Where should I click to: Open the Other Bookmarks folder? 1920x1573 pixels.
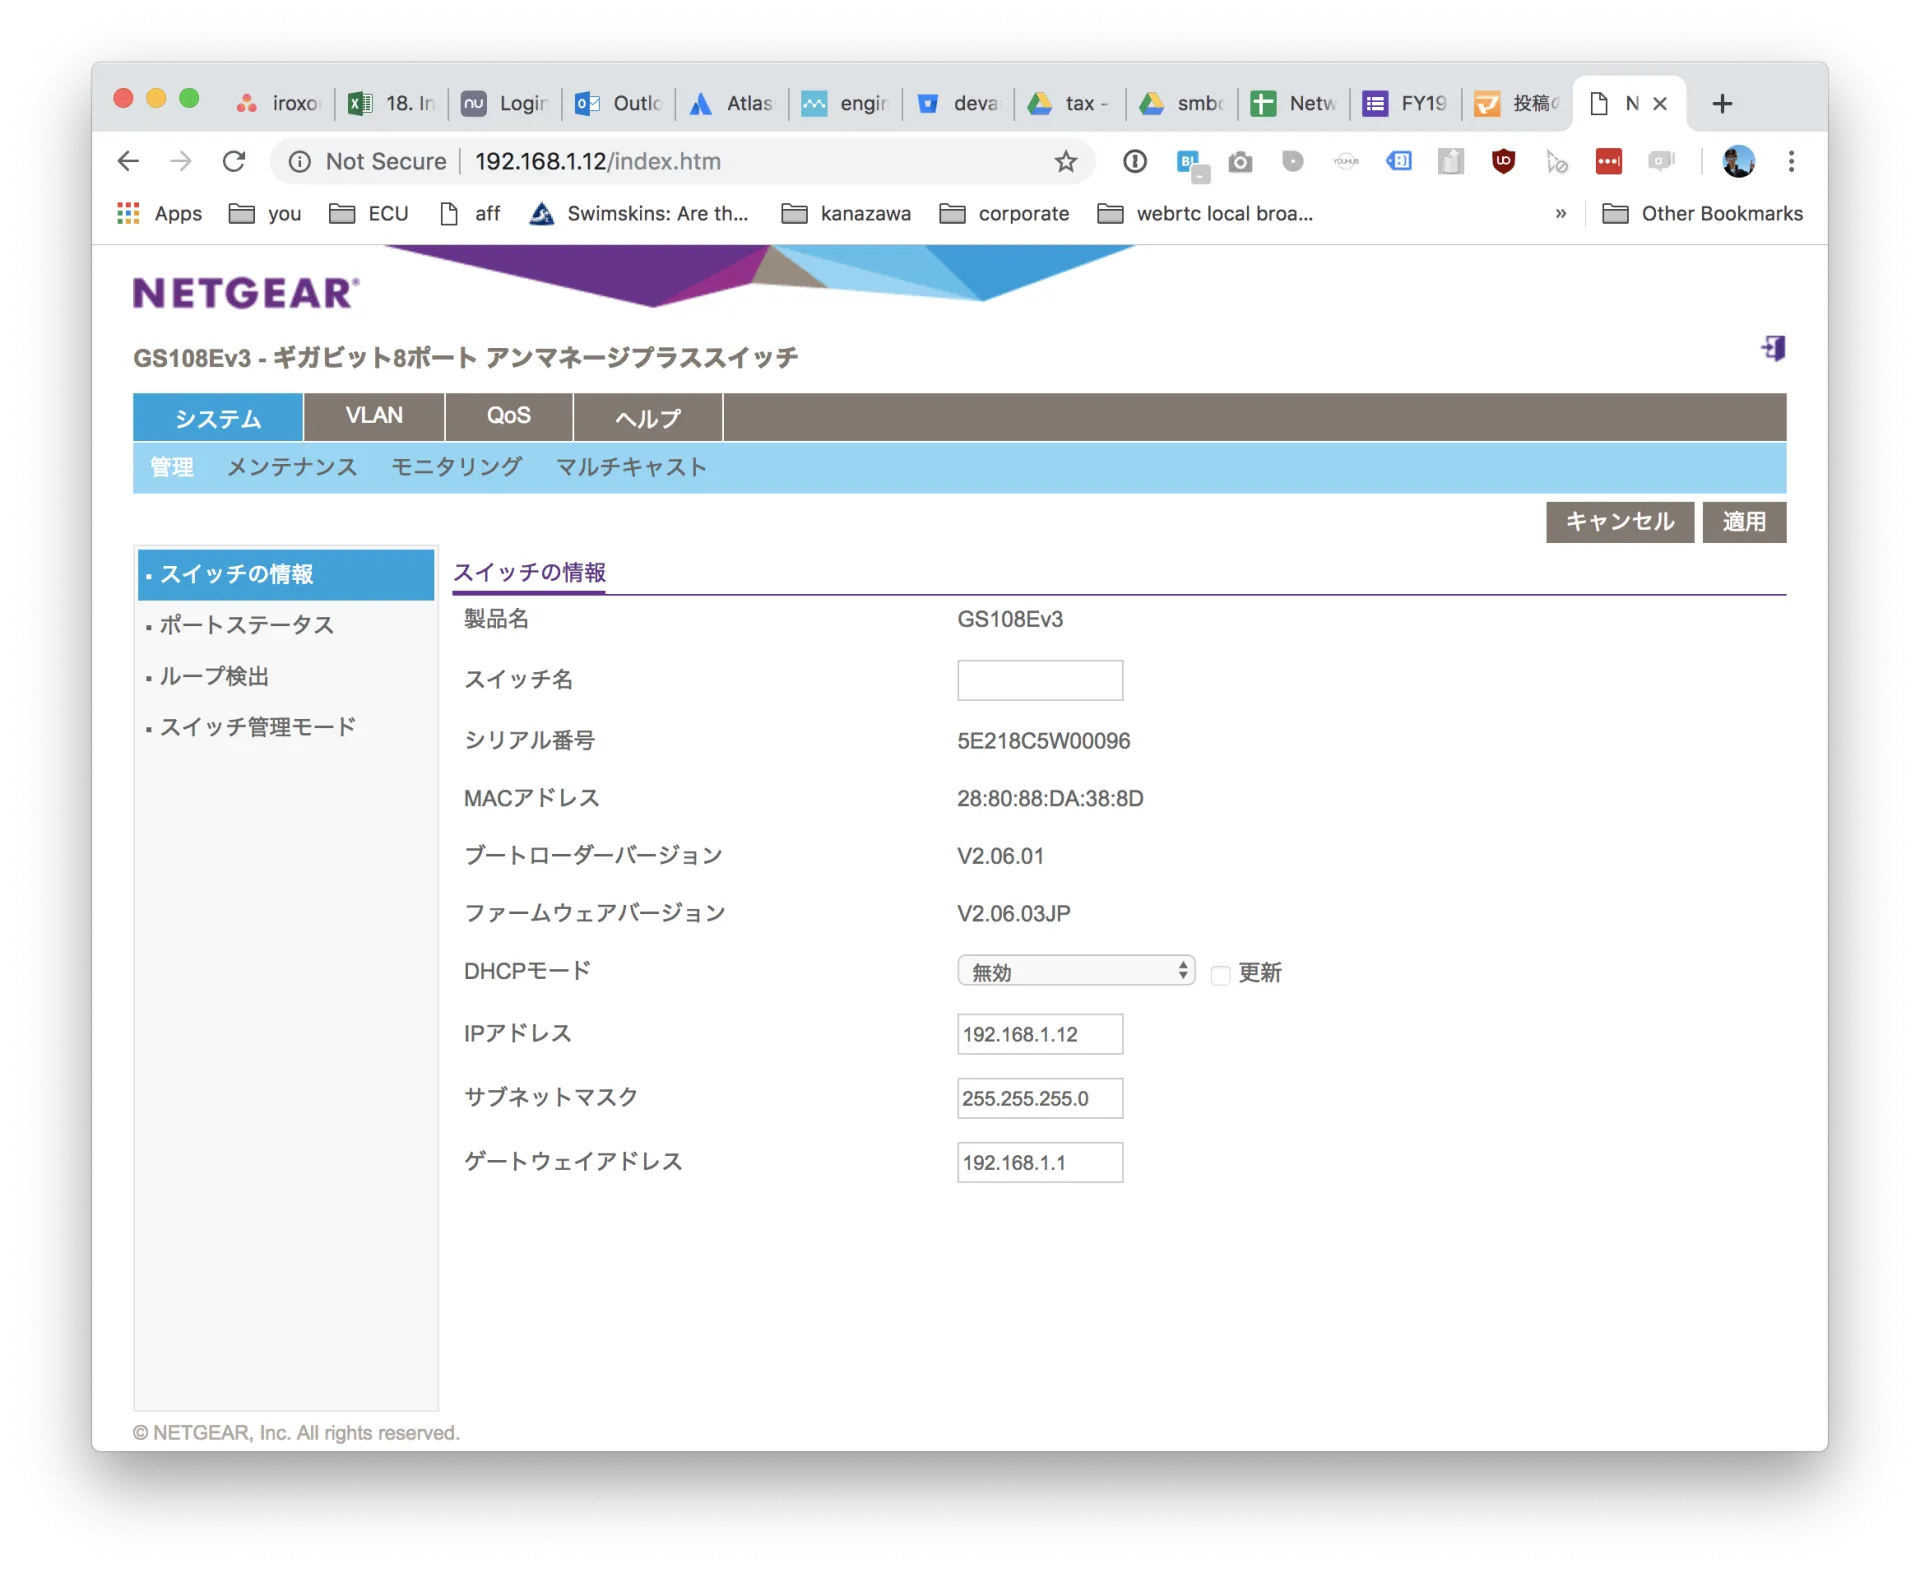(x=1703, y=213)
